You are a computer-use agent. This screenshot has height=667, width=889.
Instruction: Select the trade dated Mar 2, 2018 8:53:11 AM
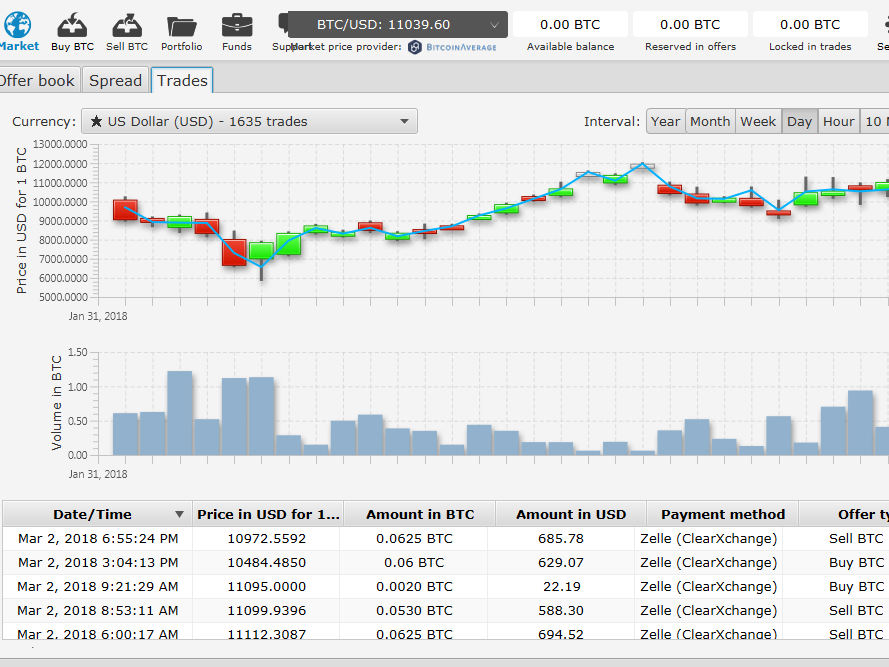click(x=446, y=610)
